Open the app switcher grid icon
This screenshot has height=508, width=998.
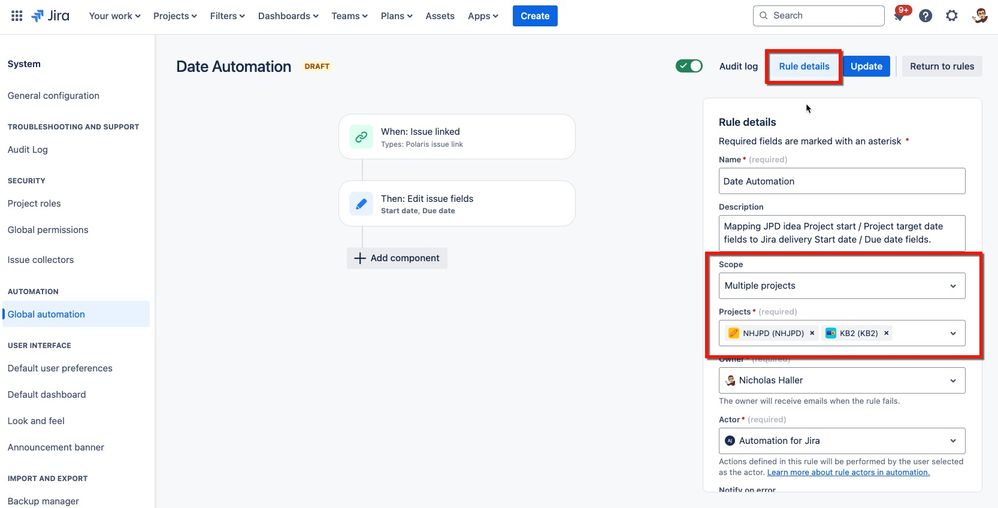click(17, 16)
